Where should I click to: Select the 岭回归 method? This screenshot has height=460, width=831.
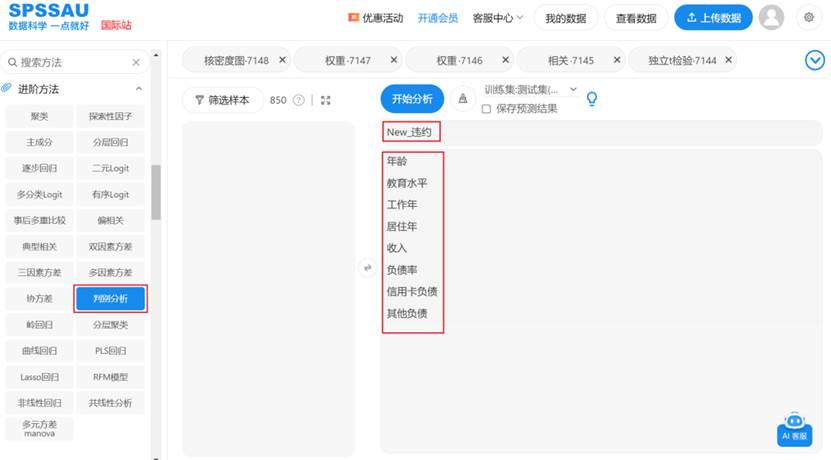click(x=40, y=325)
